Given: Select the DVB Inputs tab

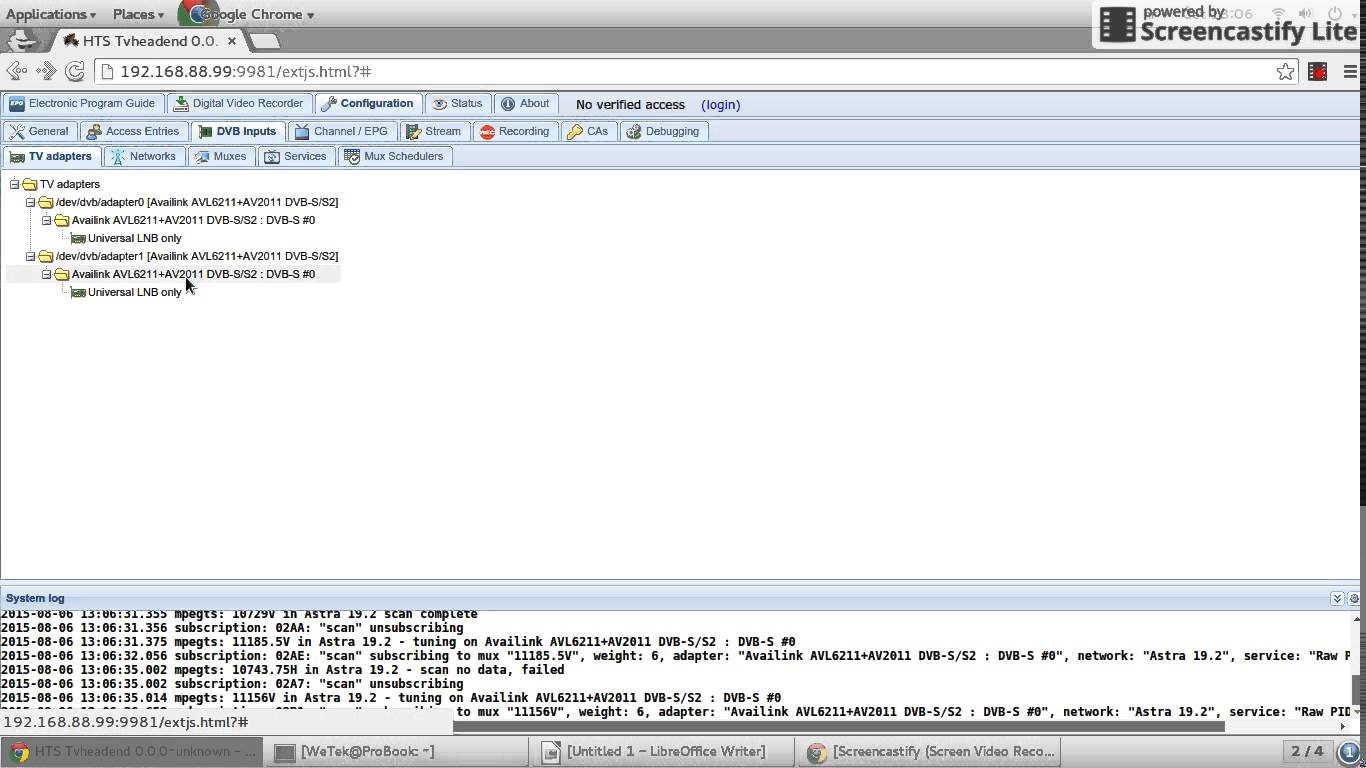Looking at the screenshot, I should [x=237, y=131].
